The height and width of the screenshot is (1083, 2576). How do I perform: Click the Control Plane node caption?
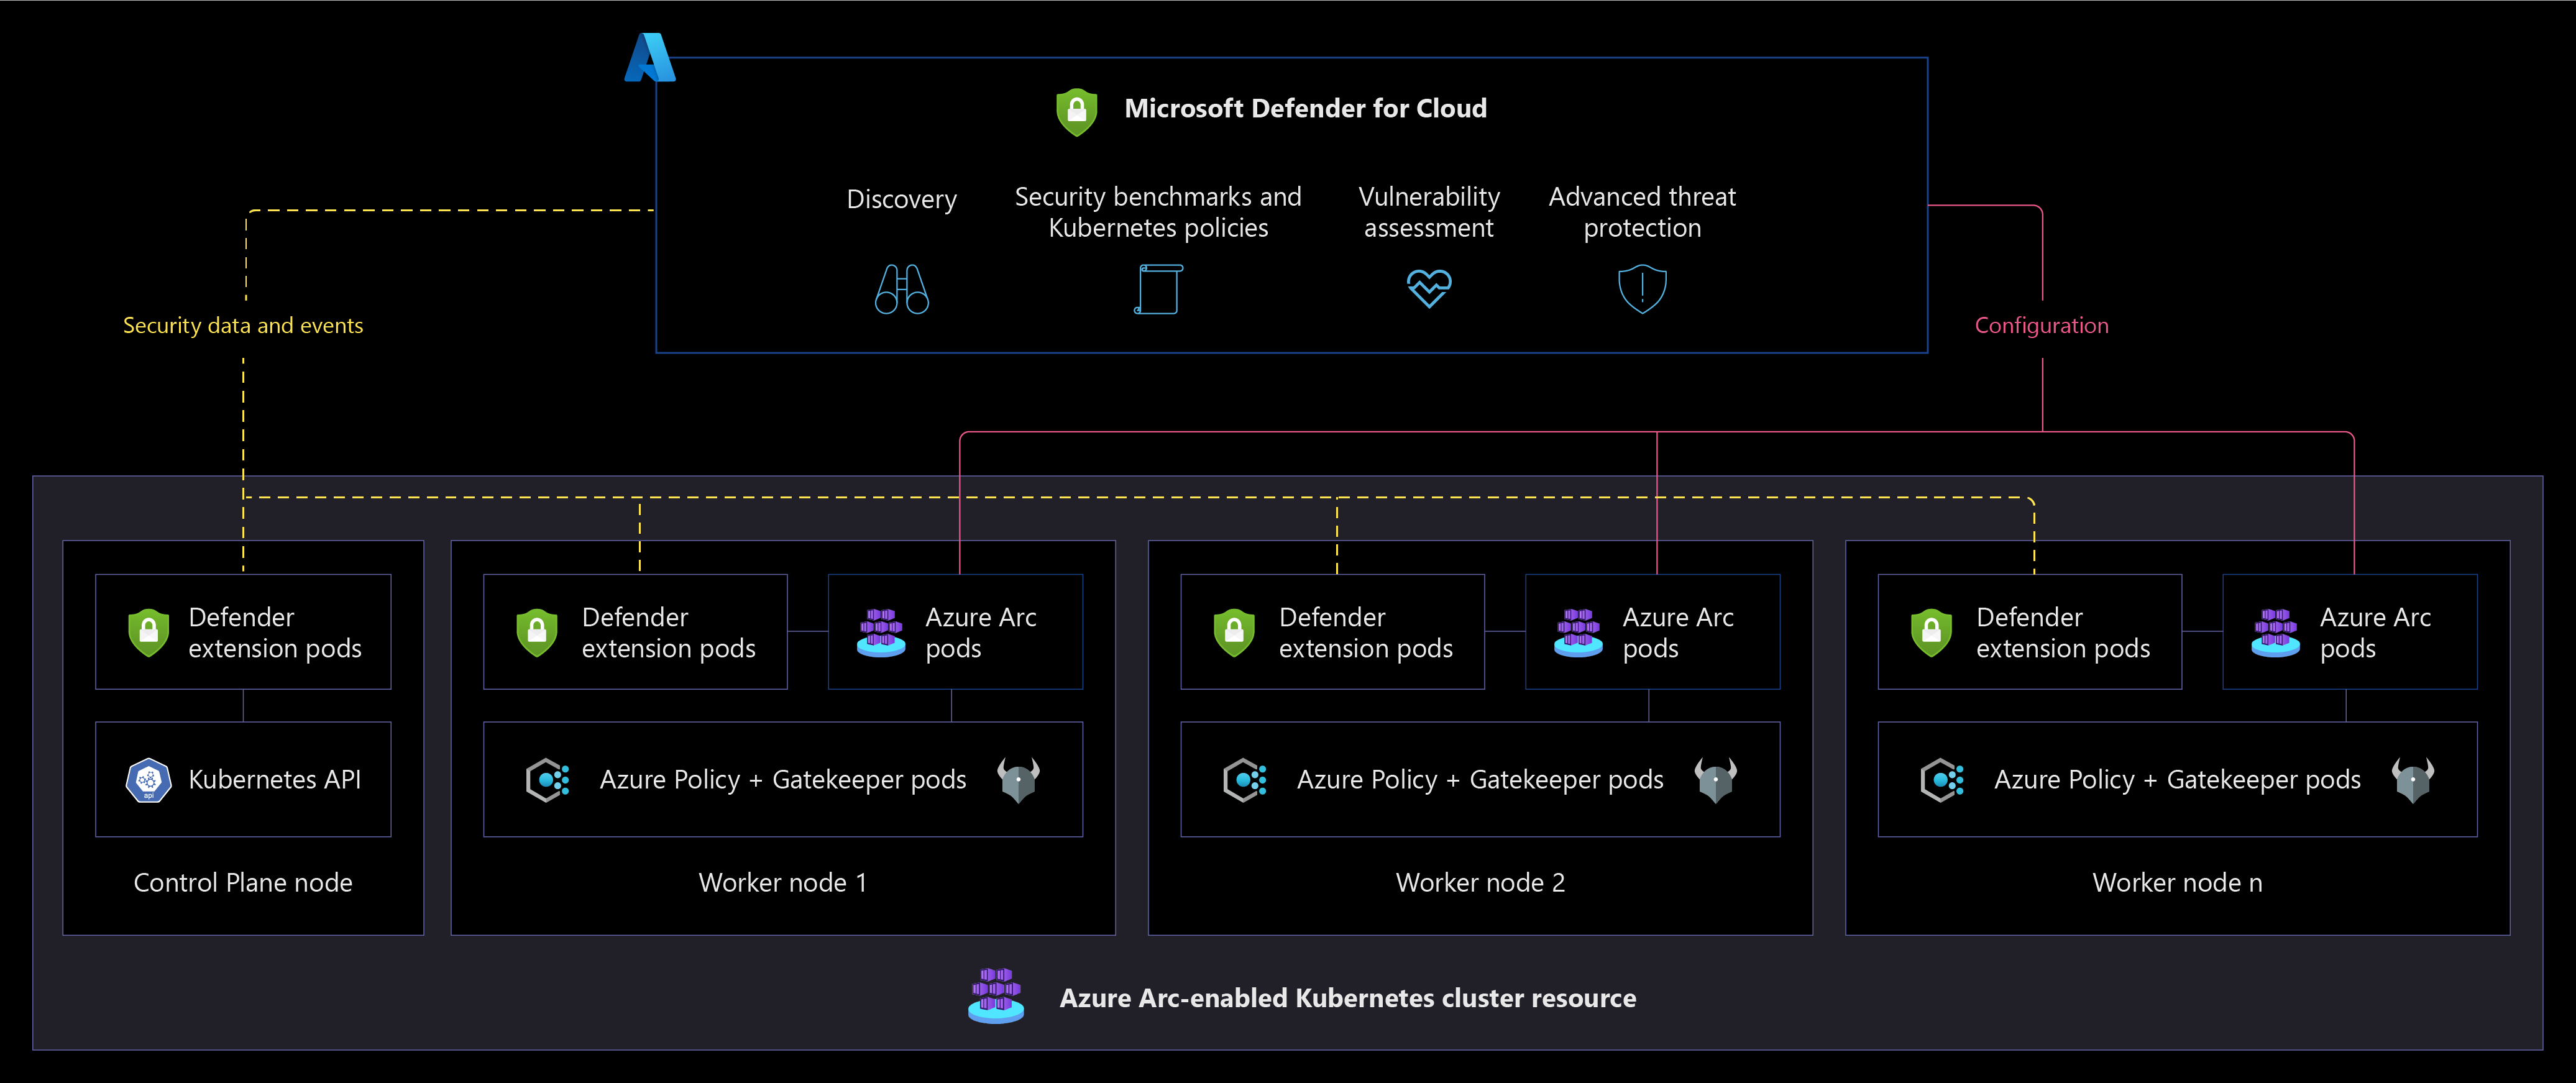point(243,883)
